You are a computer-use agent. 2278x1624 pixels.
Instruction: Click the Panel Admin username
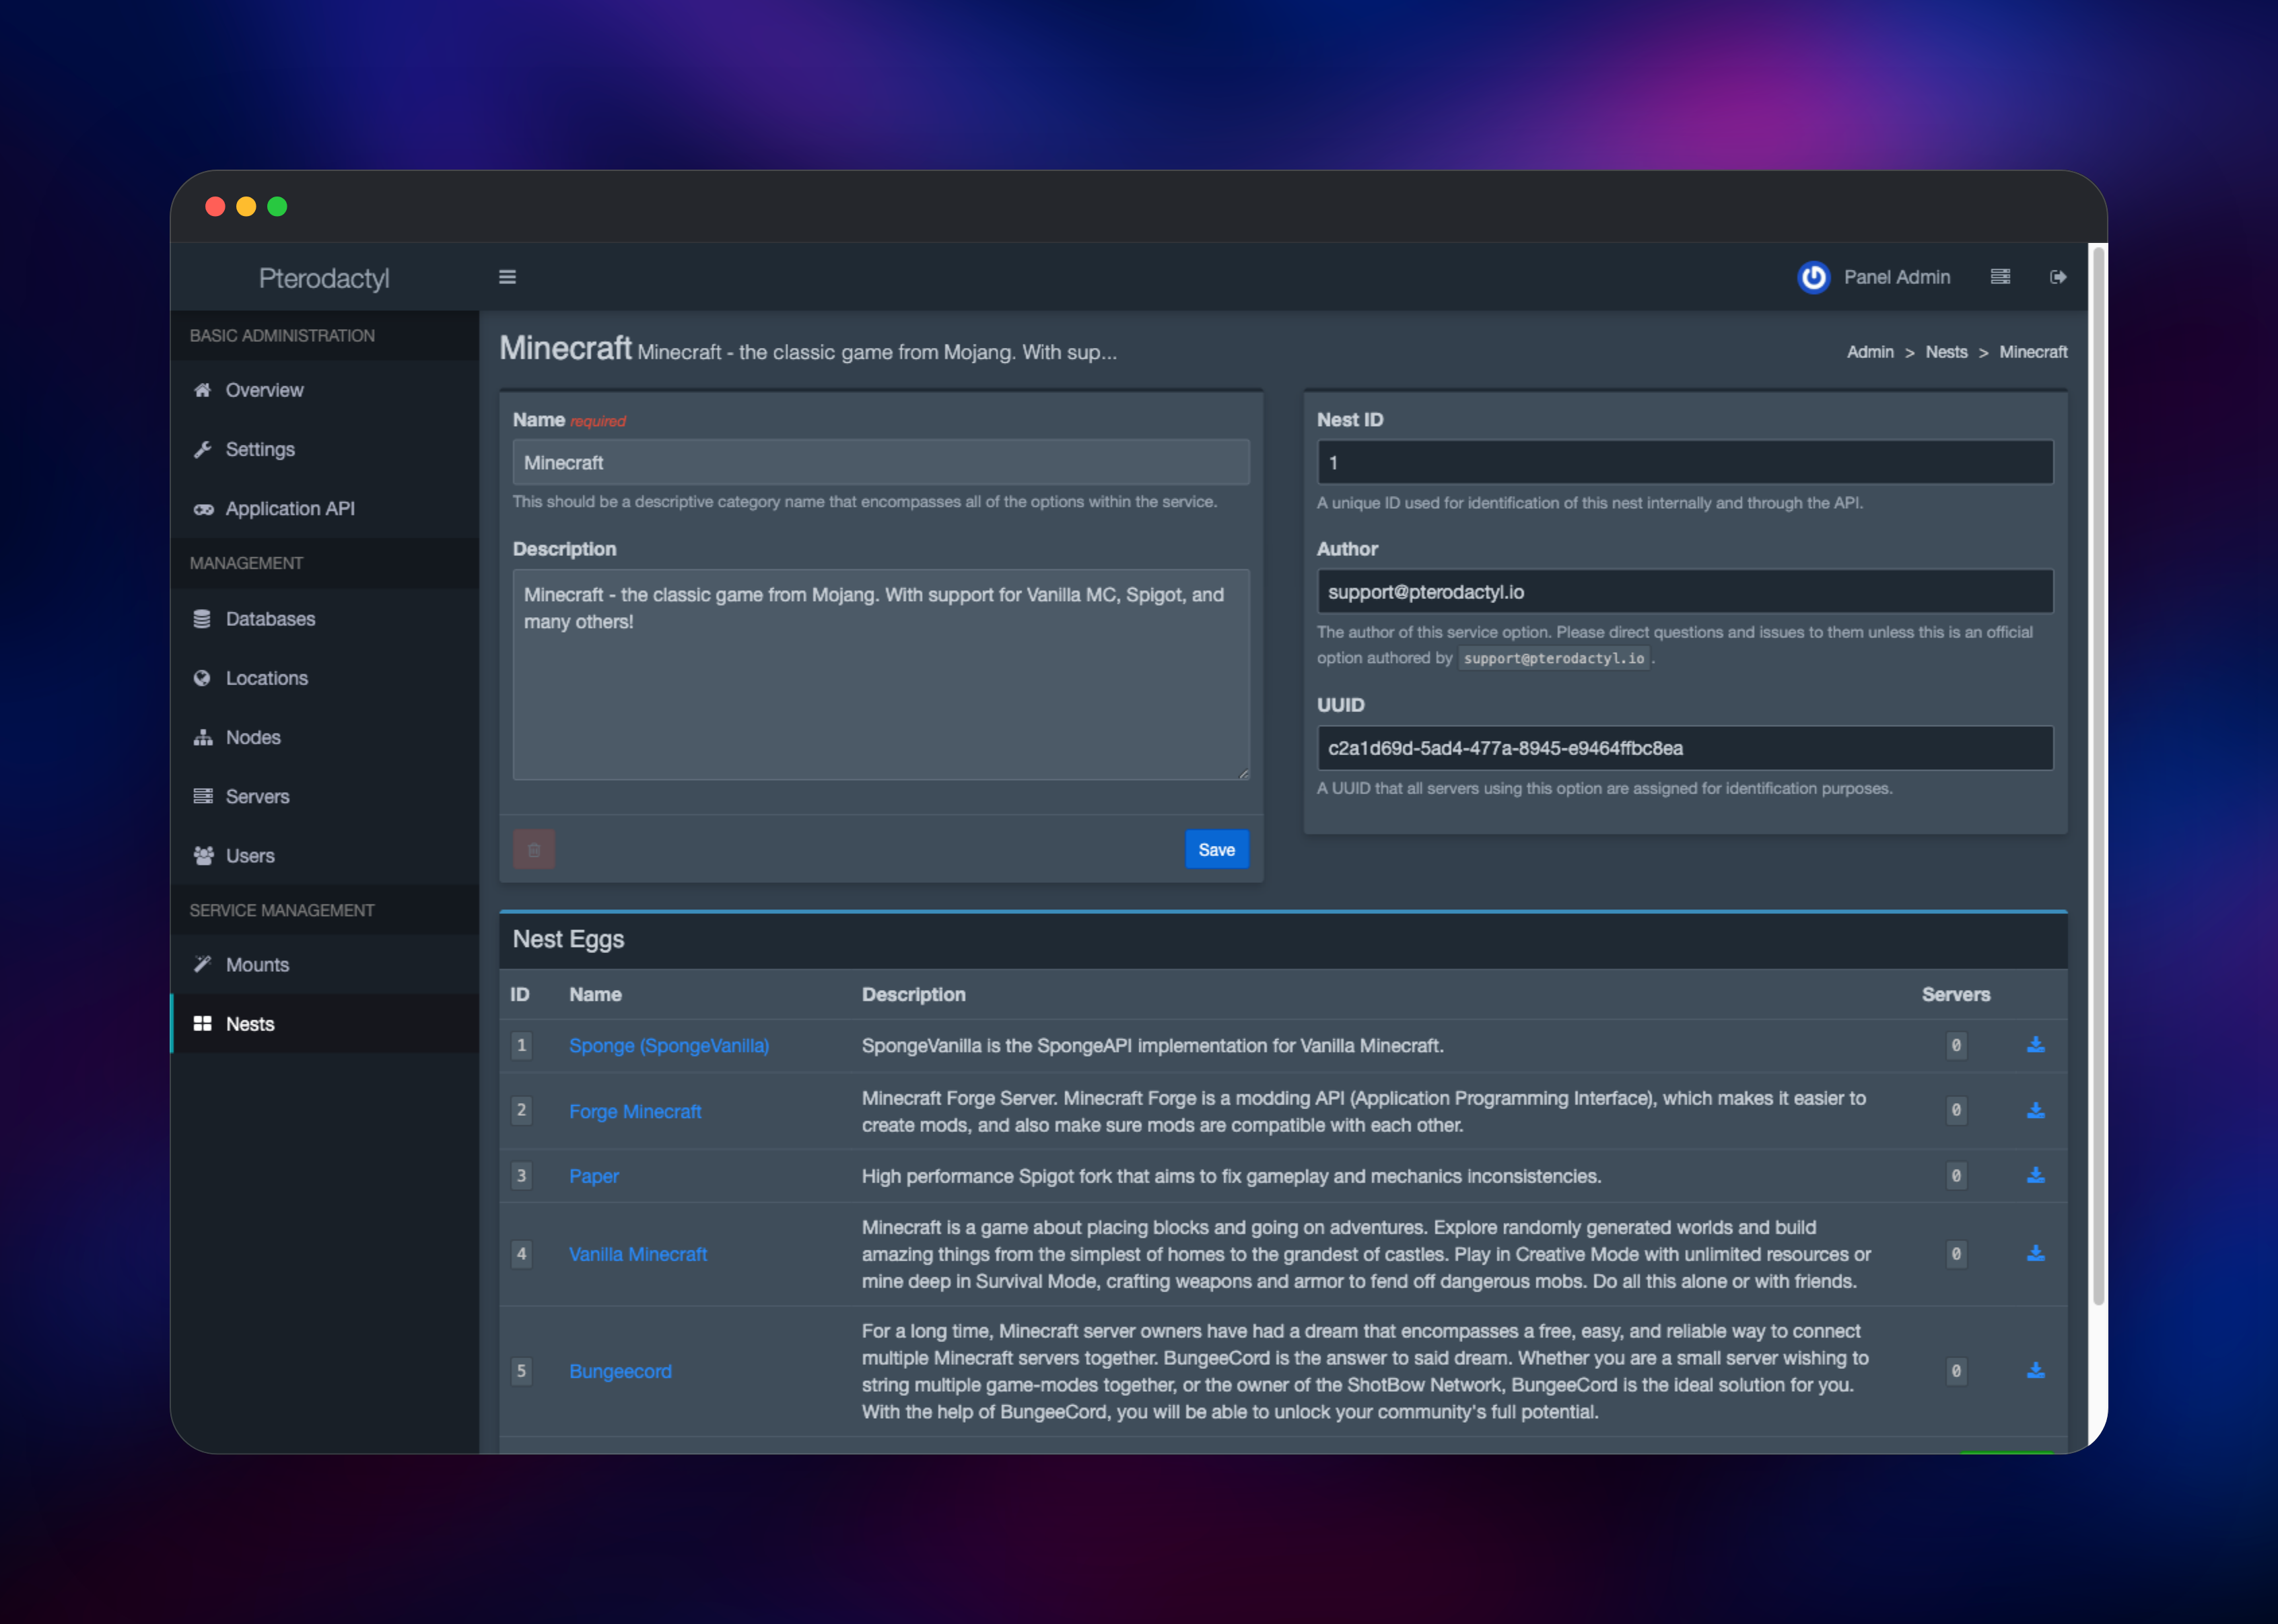pyautogui.click(x=1897, y=277)
